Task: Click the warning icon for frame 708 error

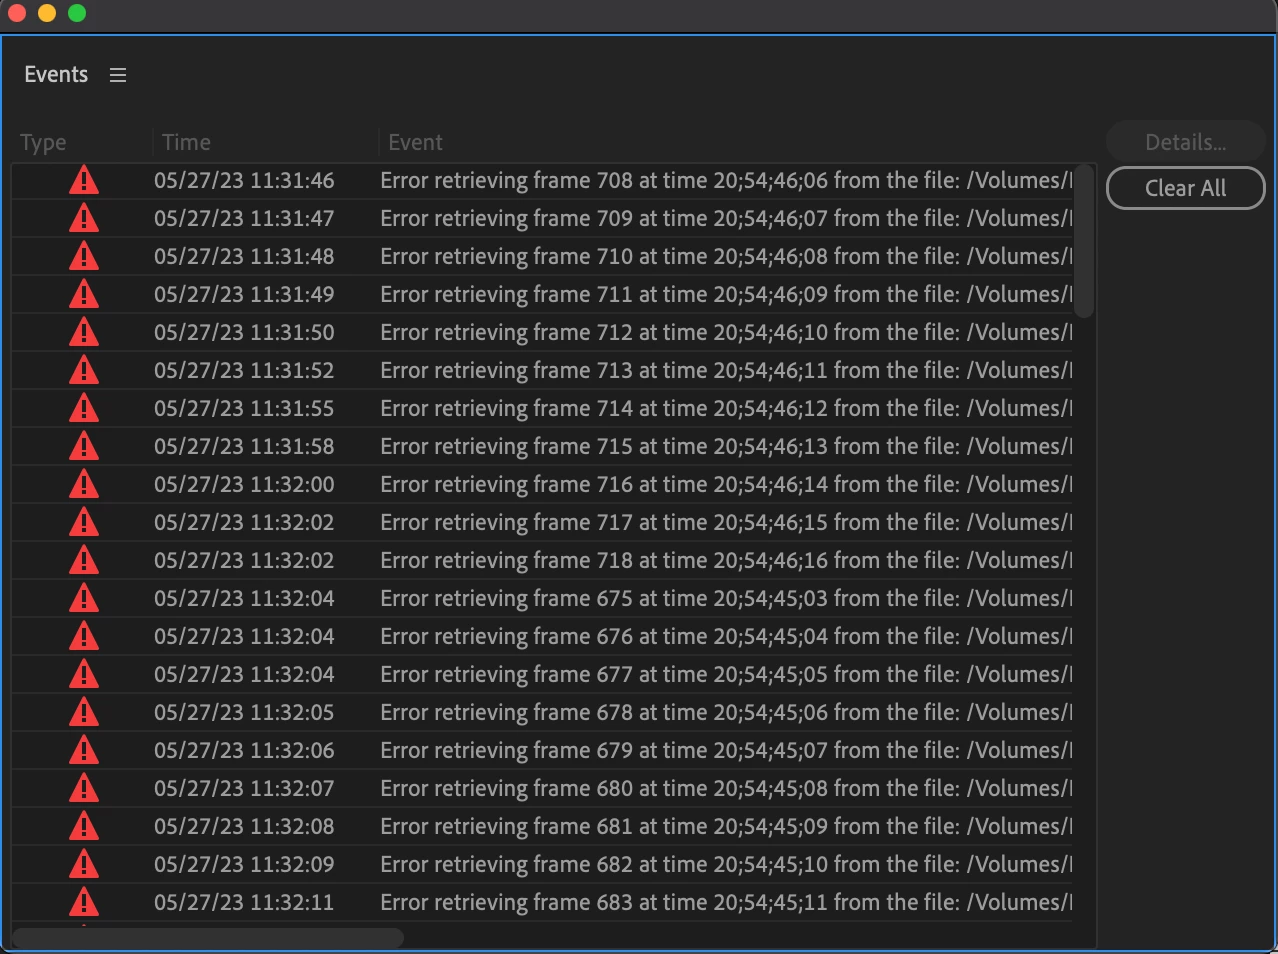Action: 84,180
